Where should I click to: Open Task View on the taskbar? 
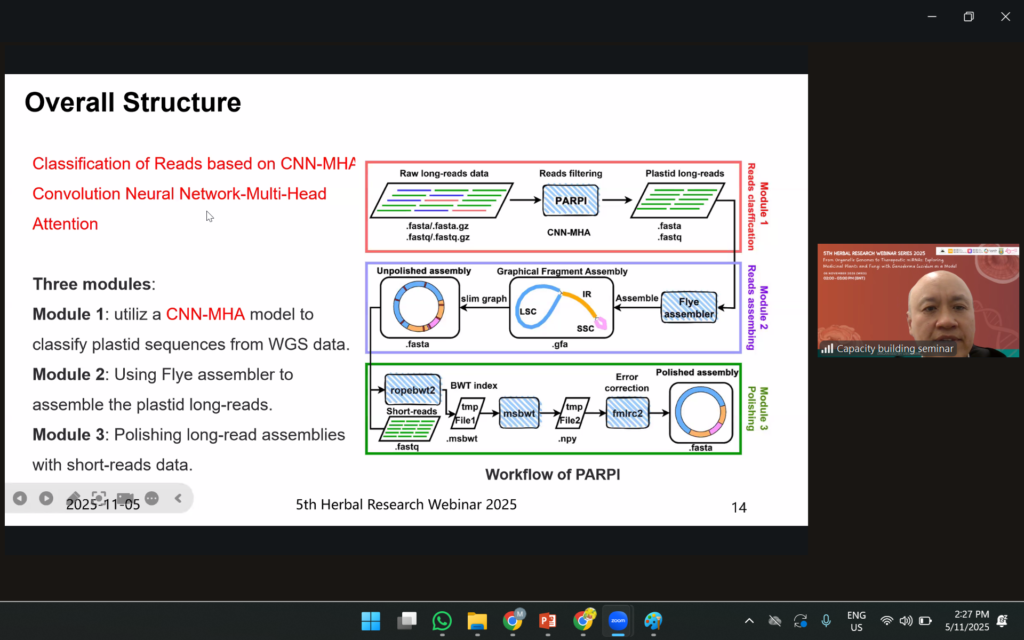[406, 621]
